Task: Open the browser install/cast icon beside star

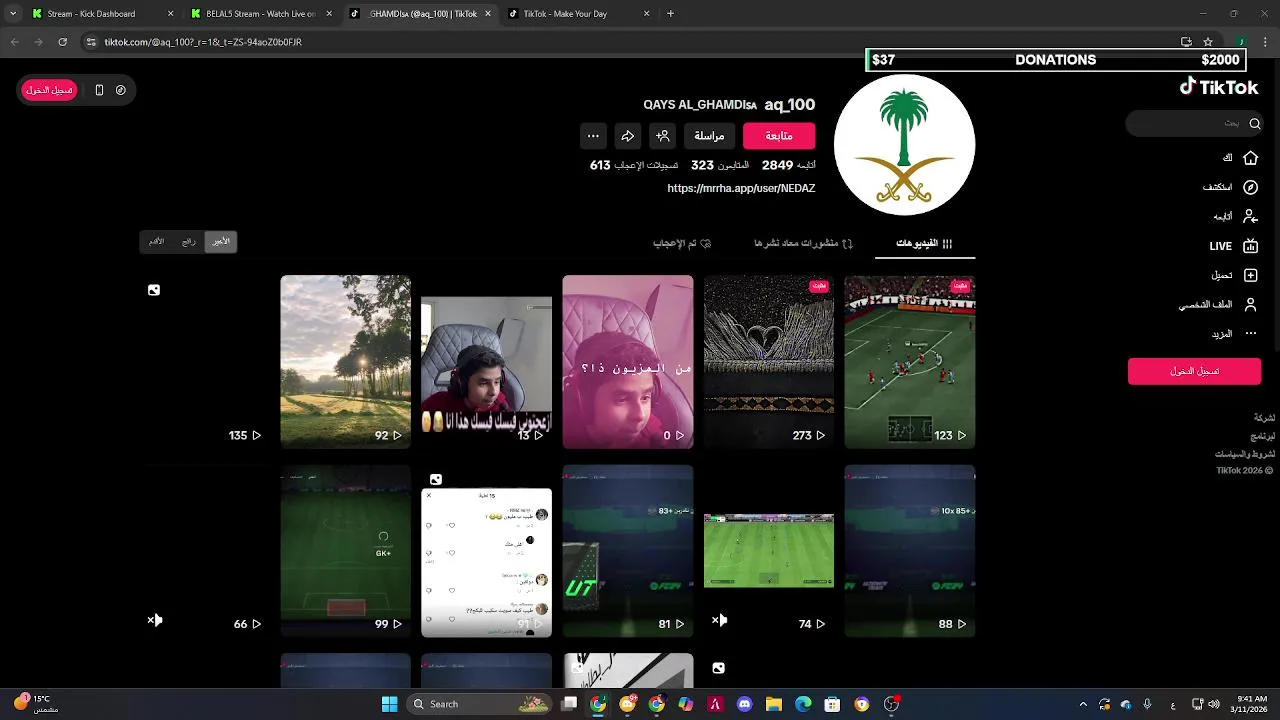Action: click(1186, 42)
